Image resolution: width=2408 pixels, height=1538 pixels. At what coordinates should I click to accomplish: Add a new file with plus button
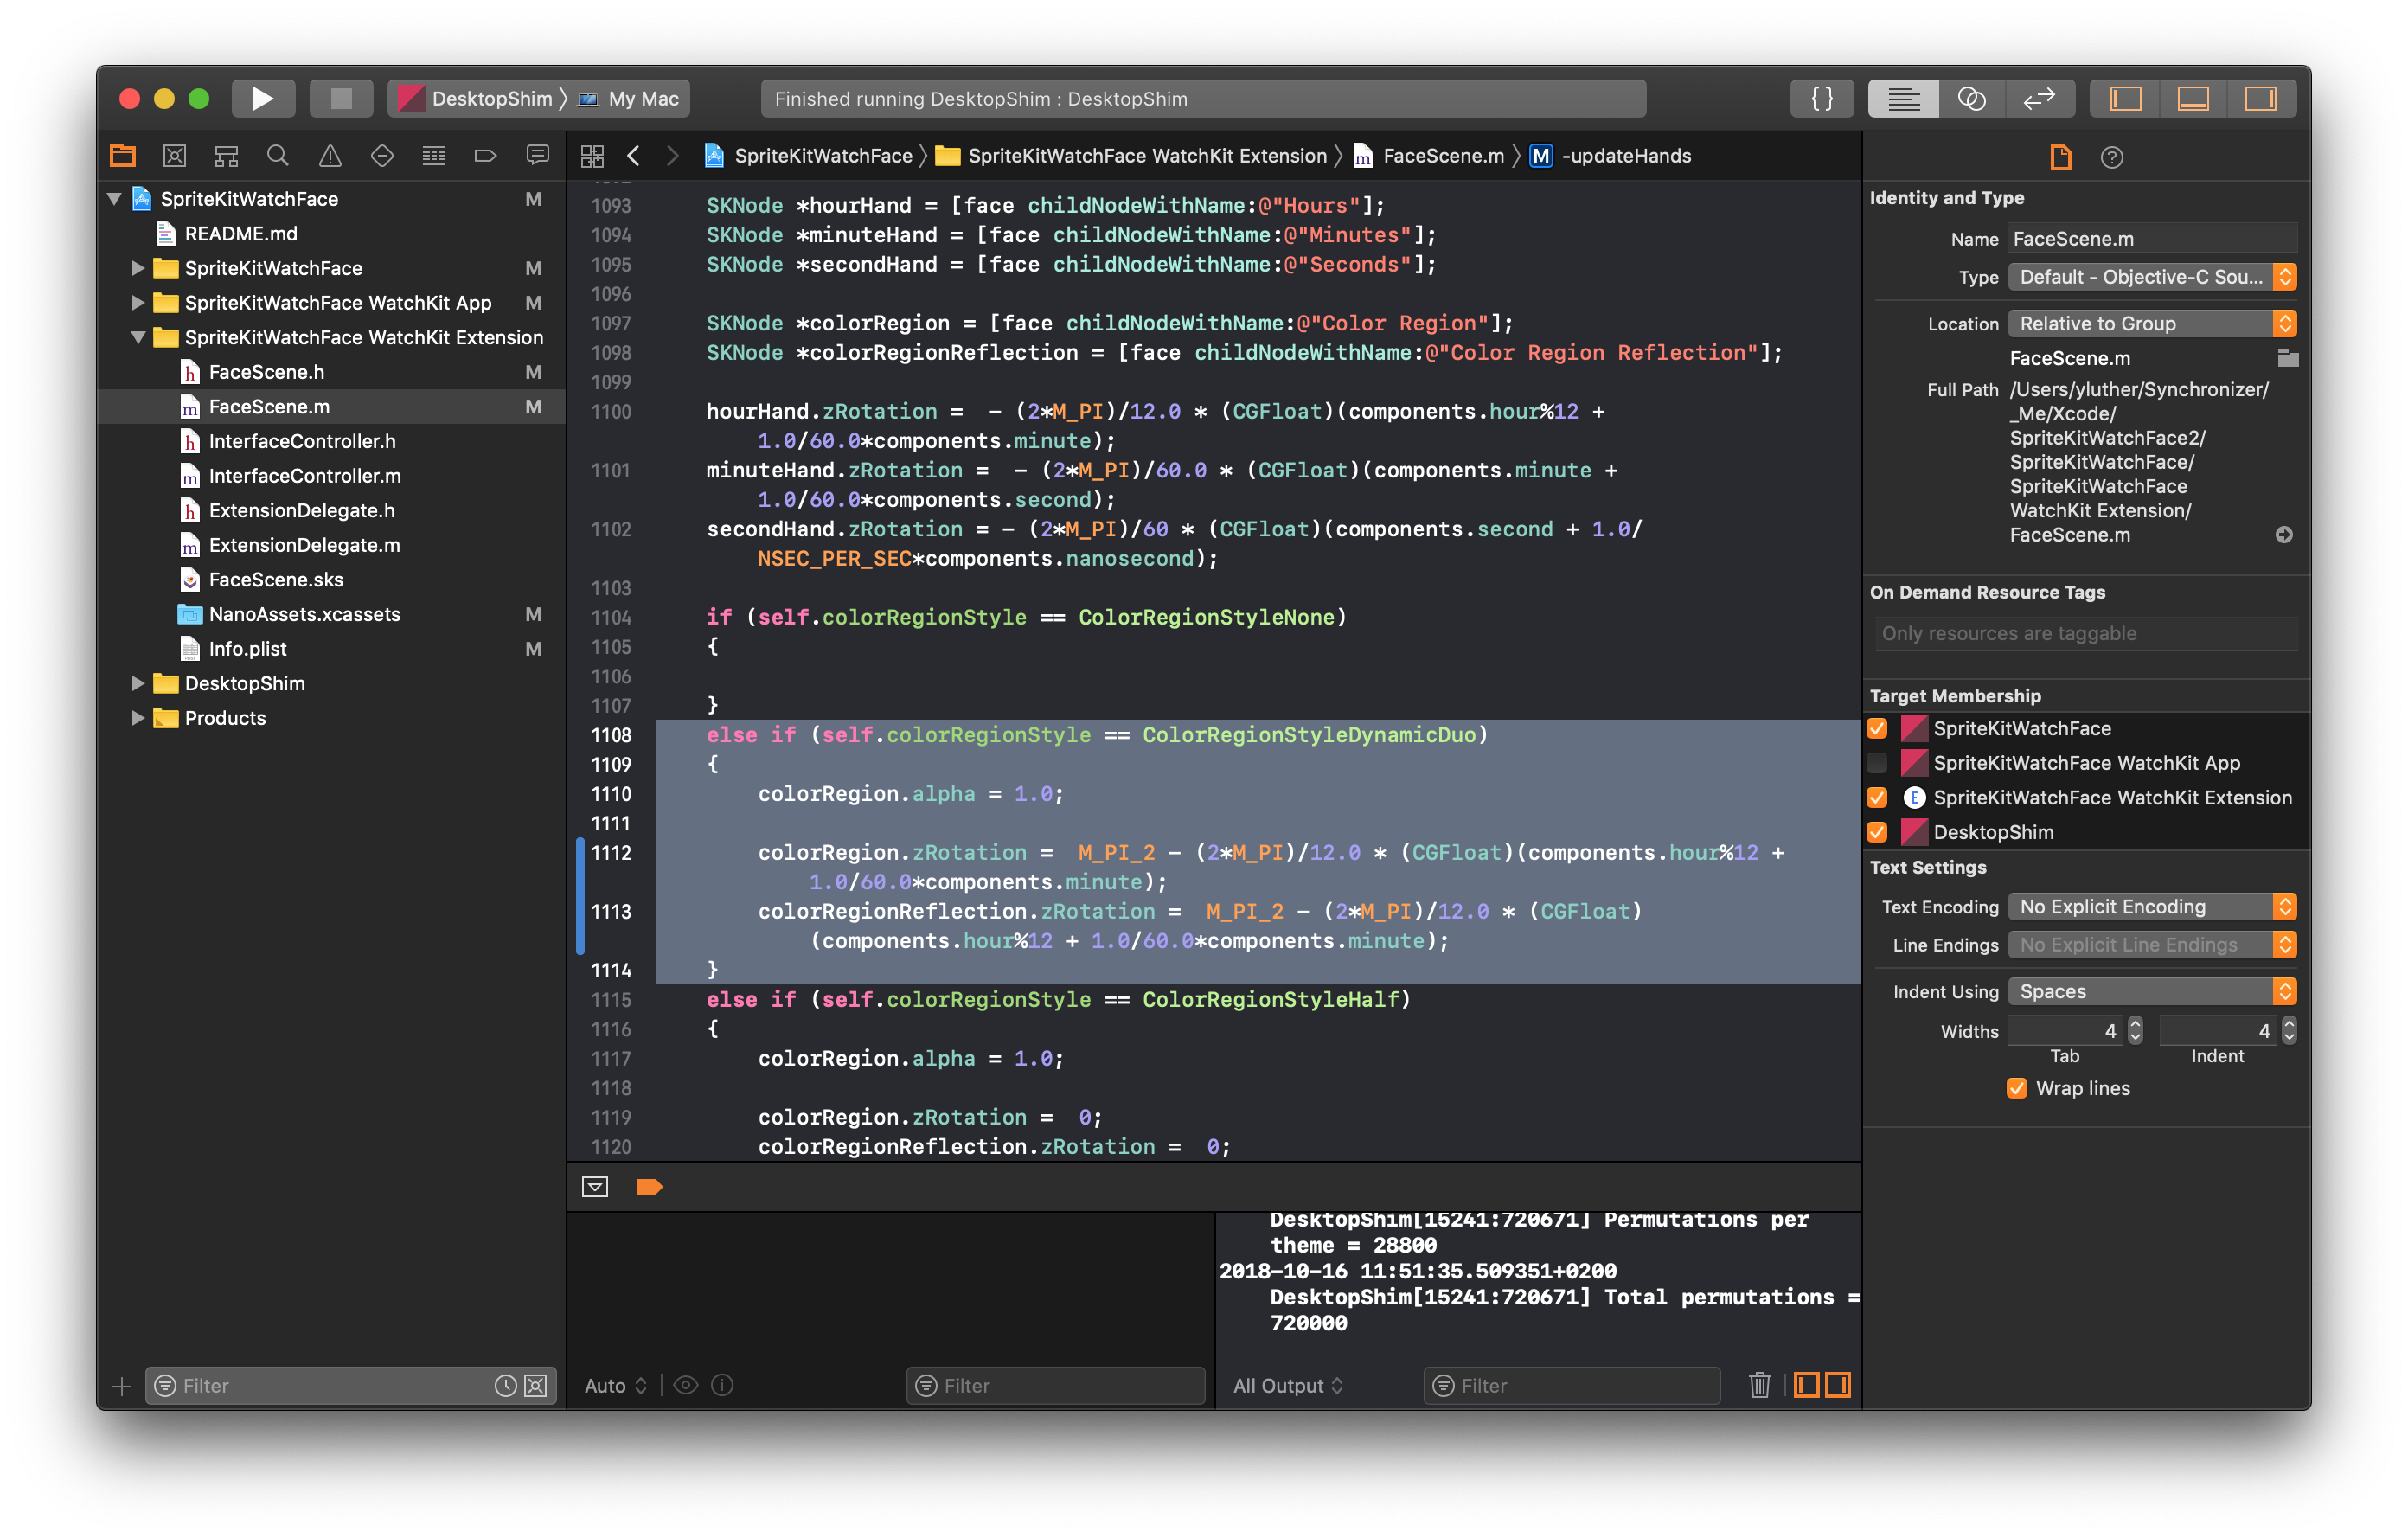tap(122, 1386)
